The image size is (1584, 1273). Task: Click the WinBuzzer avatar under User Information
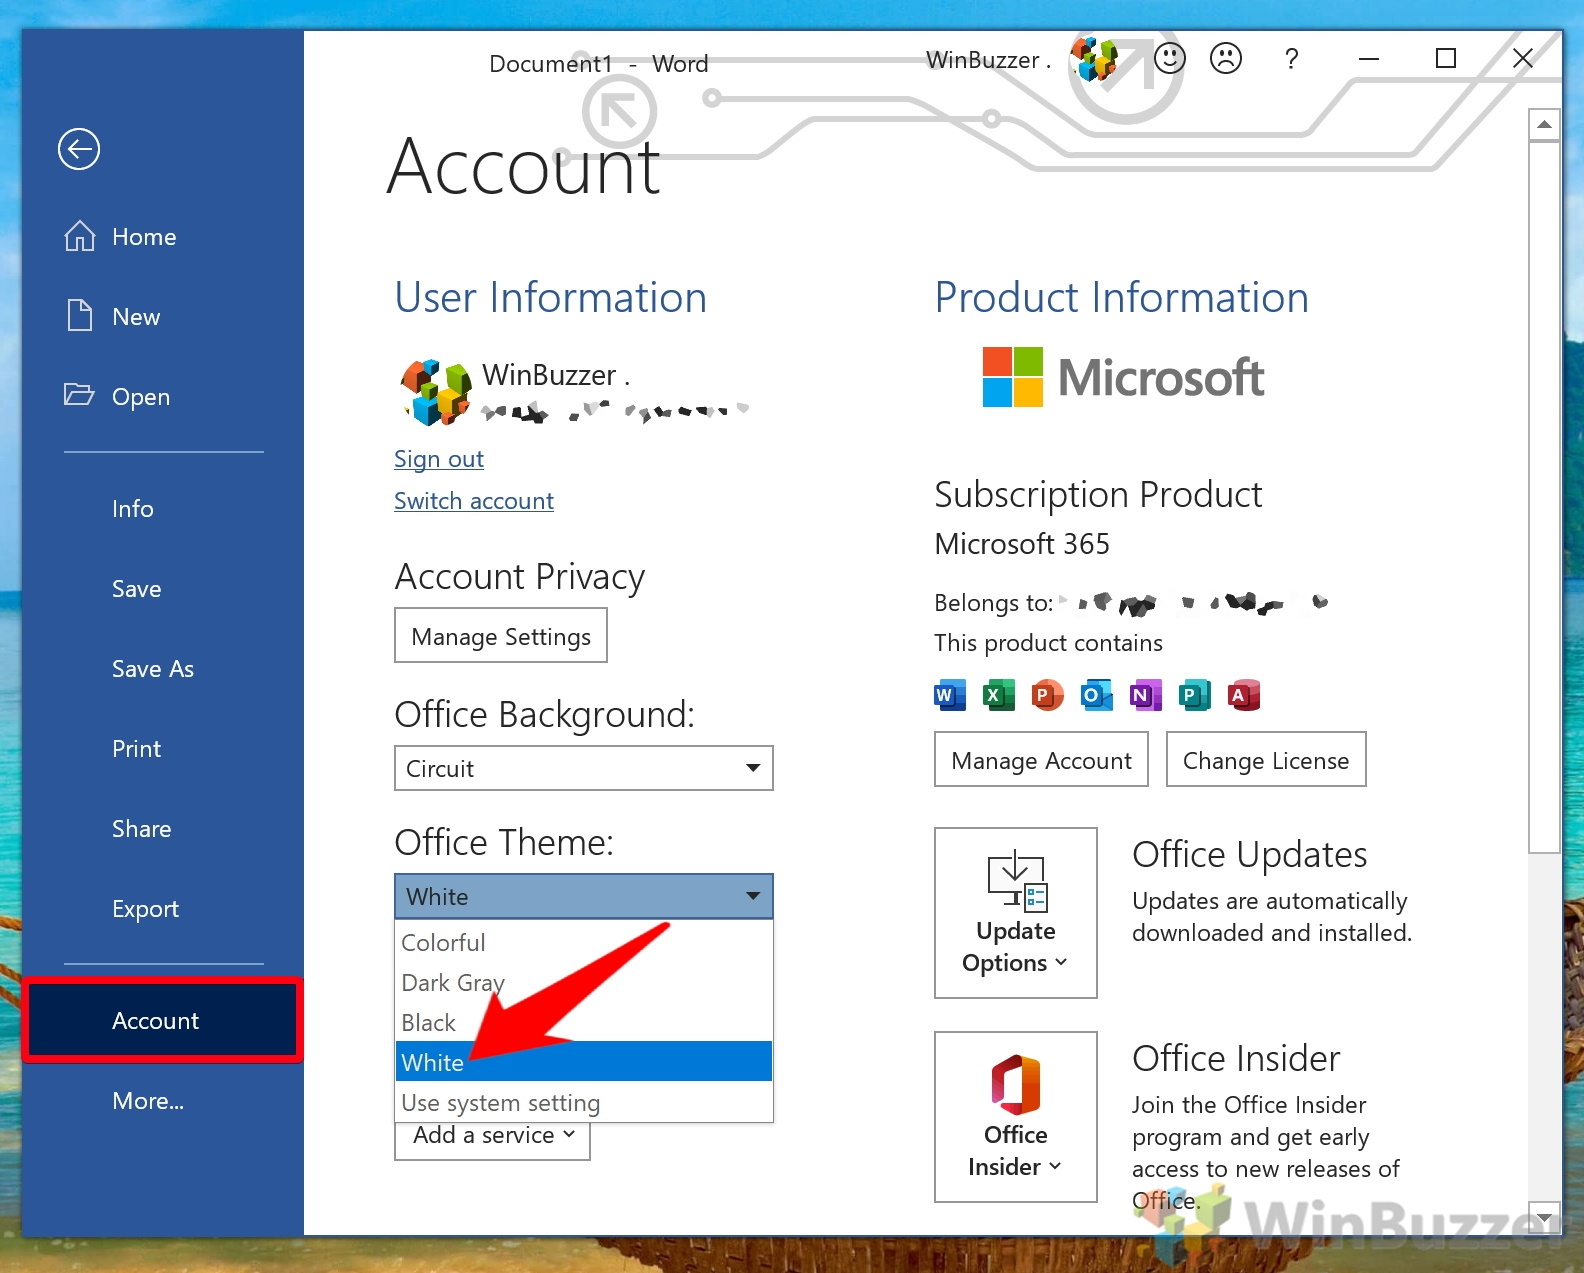point(436,392)
